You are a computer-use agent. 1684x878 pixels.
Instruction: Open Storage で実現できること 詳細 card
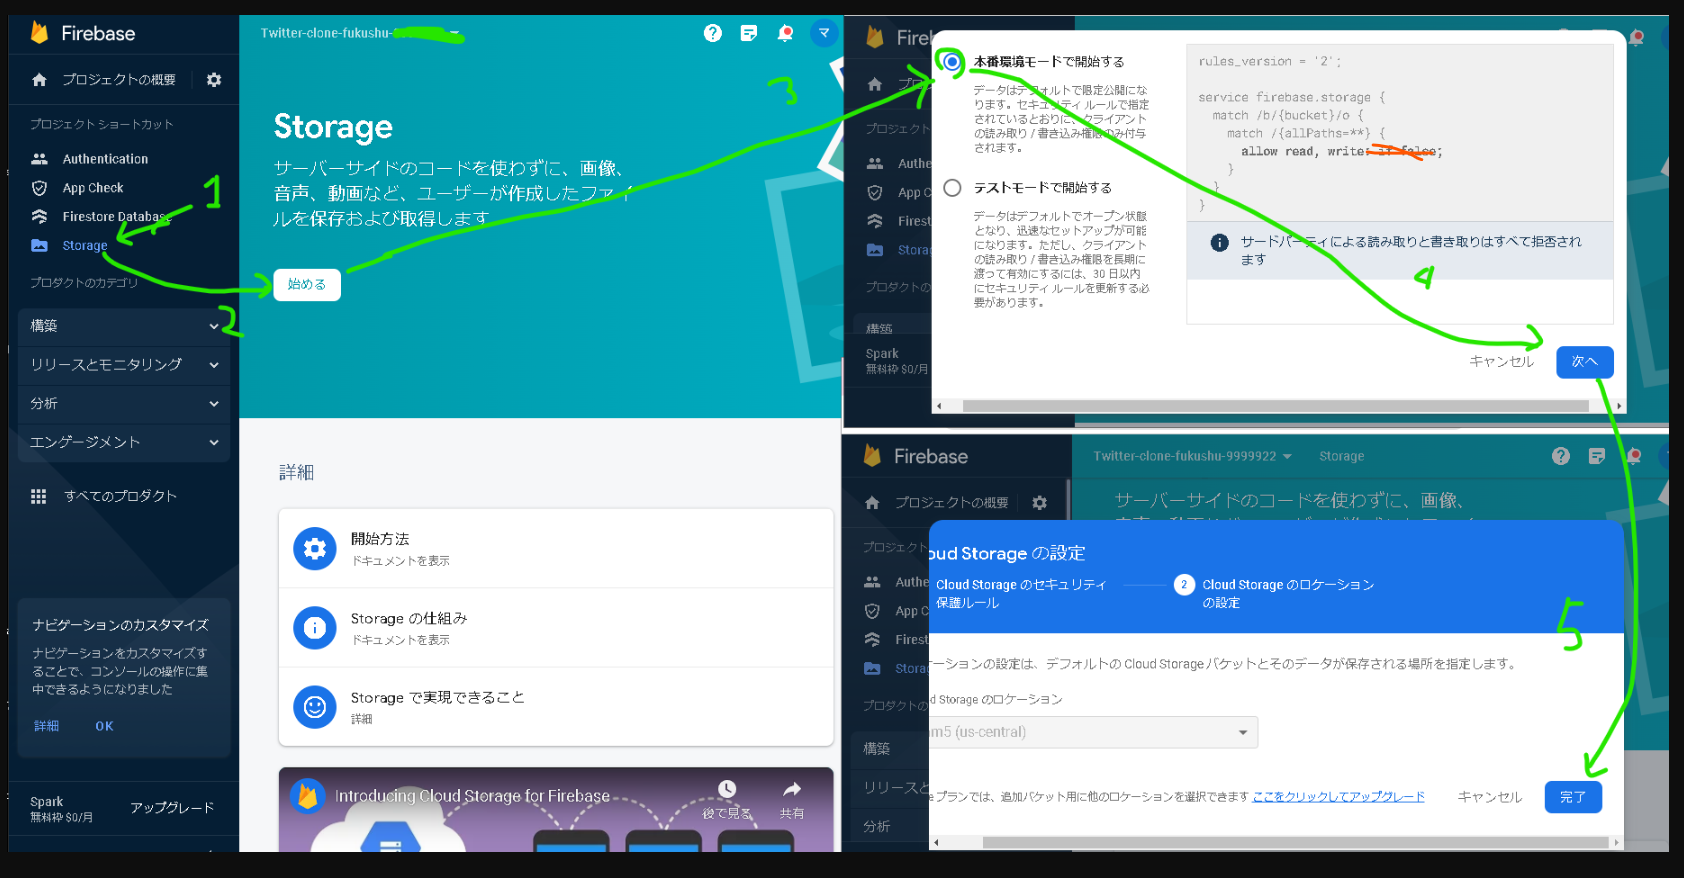click(556, 707)
